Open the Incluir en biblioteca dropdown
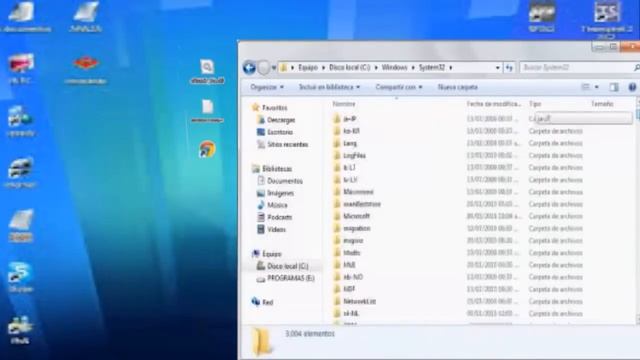Image resolution: width=640 pixels, height=360 pixels. point(329,87)
